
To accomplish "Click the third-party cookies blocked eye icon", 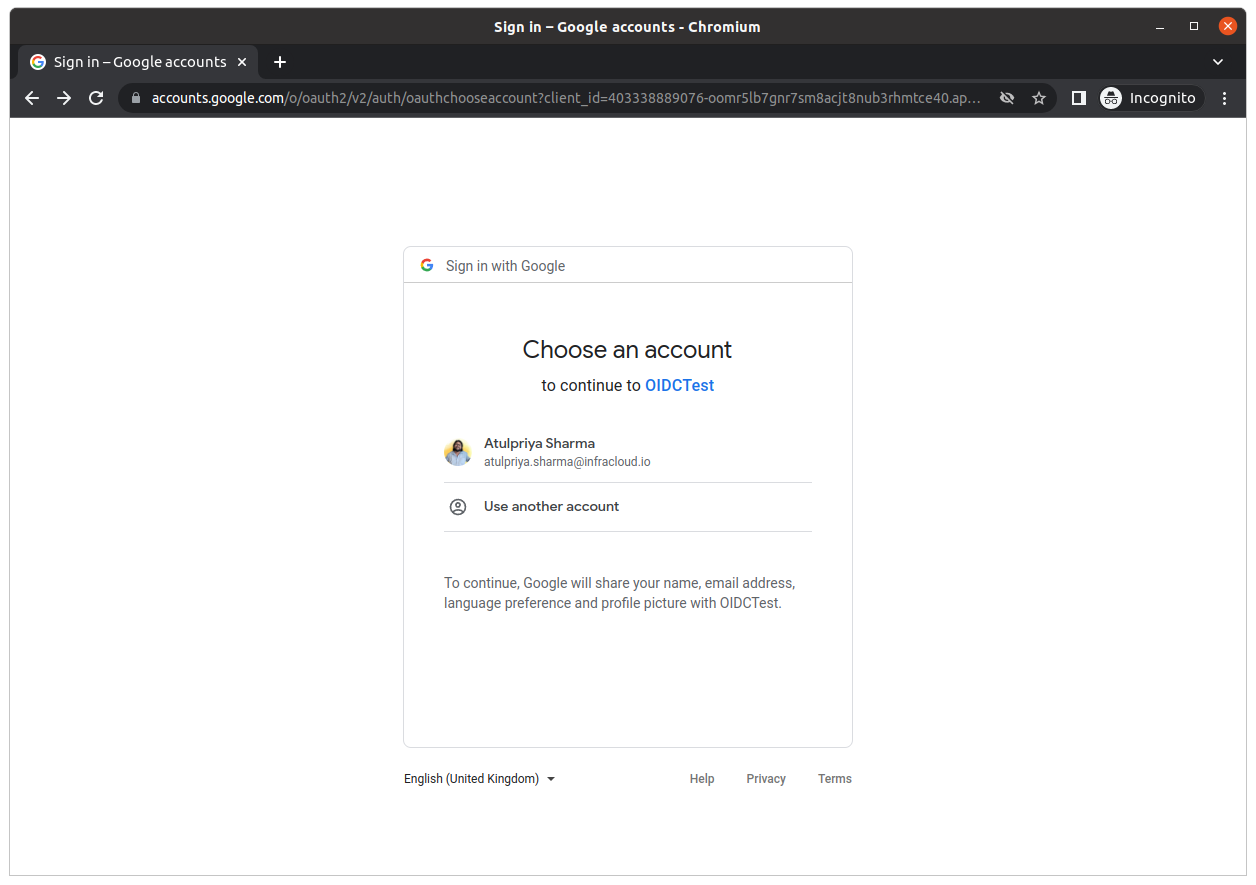I will 1007,98.
